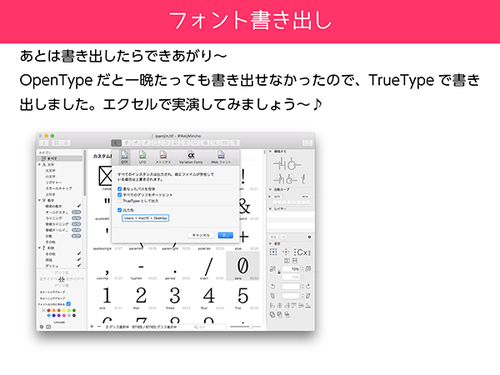The image size is (500, 375).
Task: Clear color label with the X swatch
Action: point(44,311)
